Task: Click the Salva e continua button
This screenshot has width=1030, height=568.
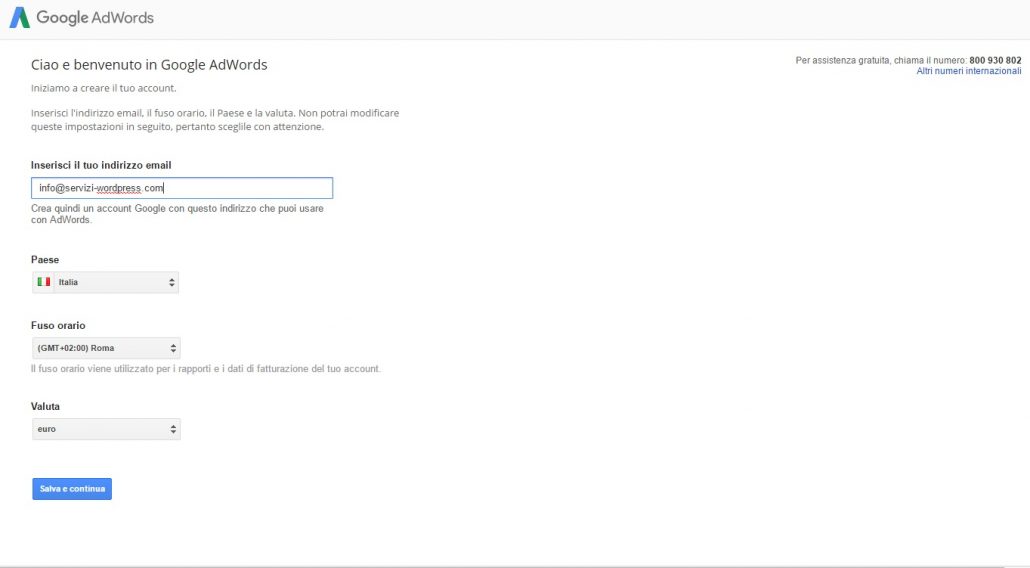Action: point(72,489)
